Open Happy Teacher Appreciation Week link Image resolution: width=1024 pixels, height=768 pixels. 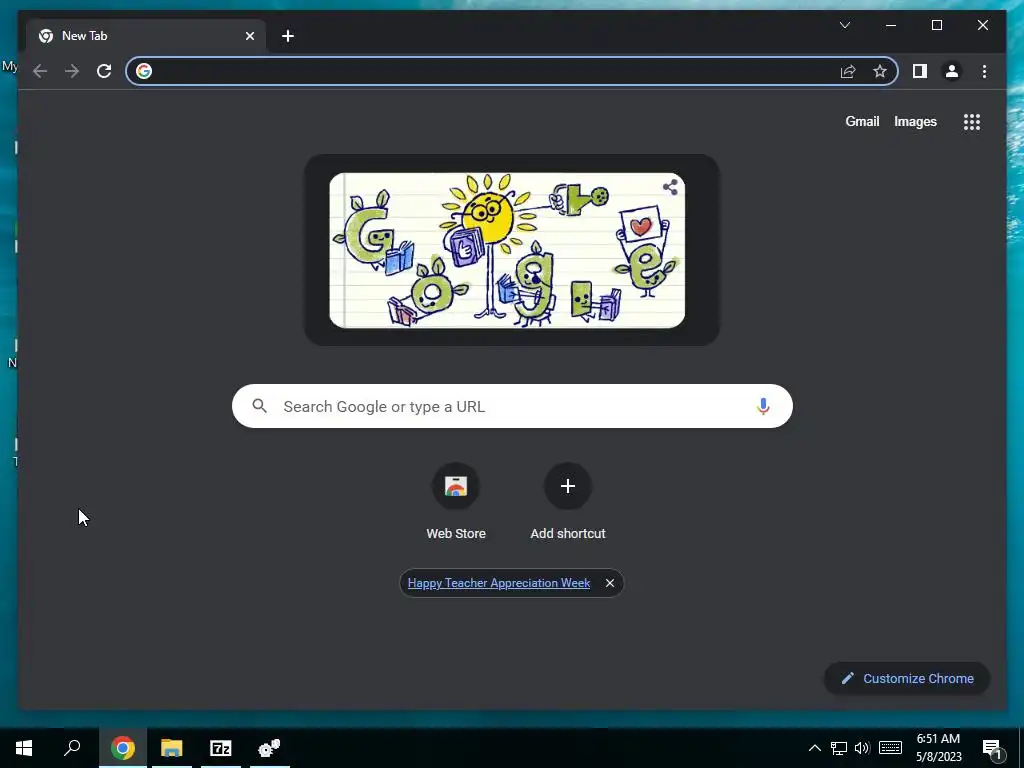pyautogui.click(x=499, y=583)
